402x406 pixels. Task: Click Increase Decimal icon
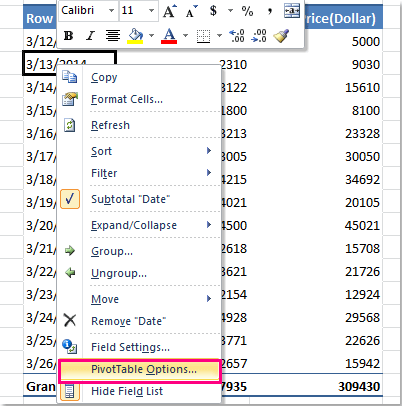pos(237,36)
